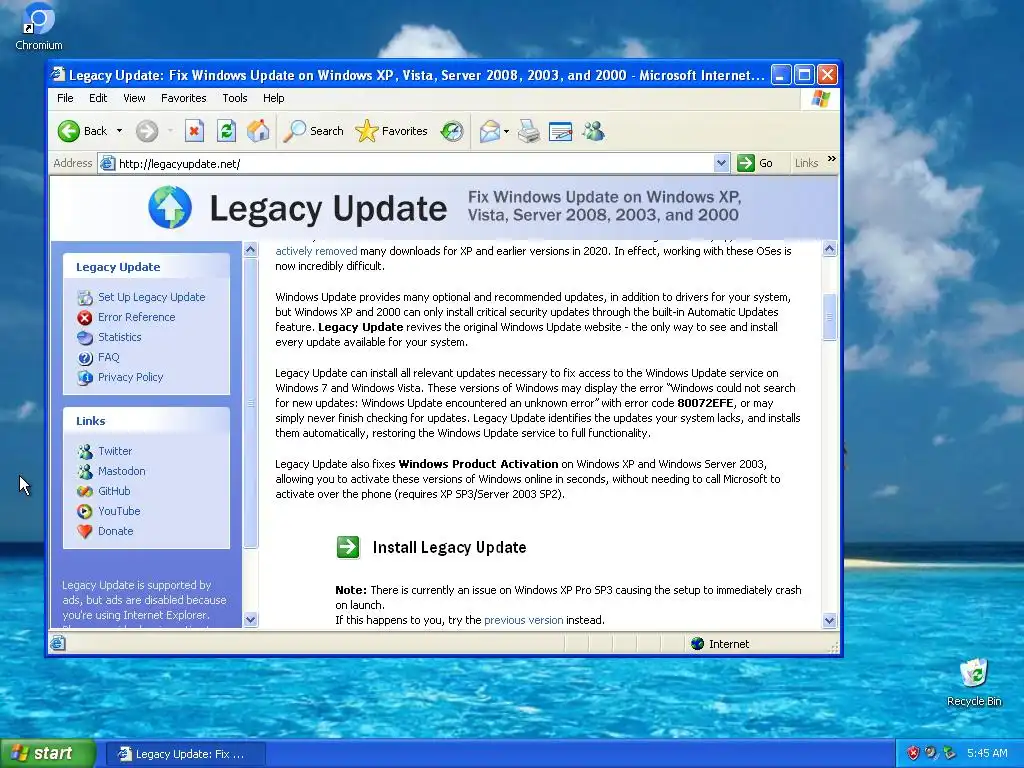Viewport: 1024px width, 768px height.
Task: Expand the Links toolbar chevron
Action: 831,159
